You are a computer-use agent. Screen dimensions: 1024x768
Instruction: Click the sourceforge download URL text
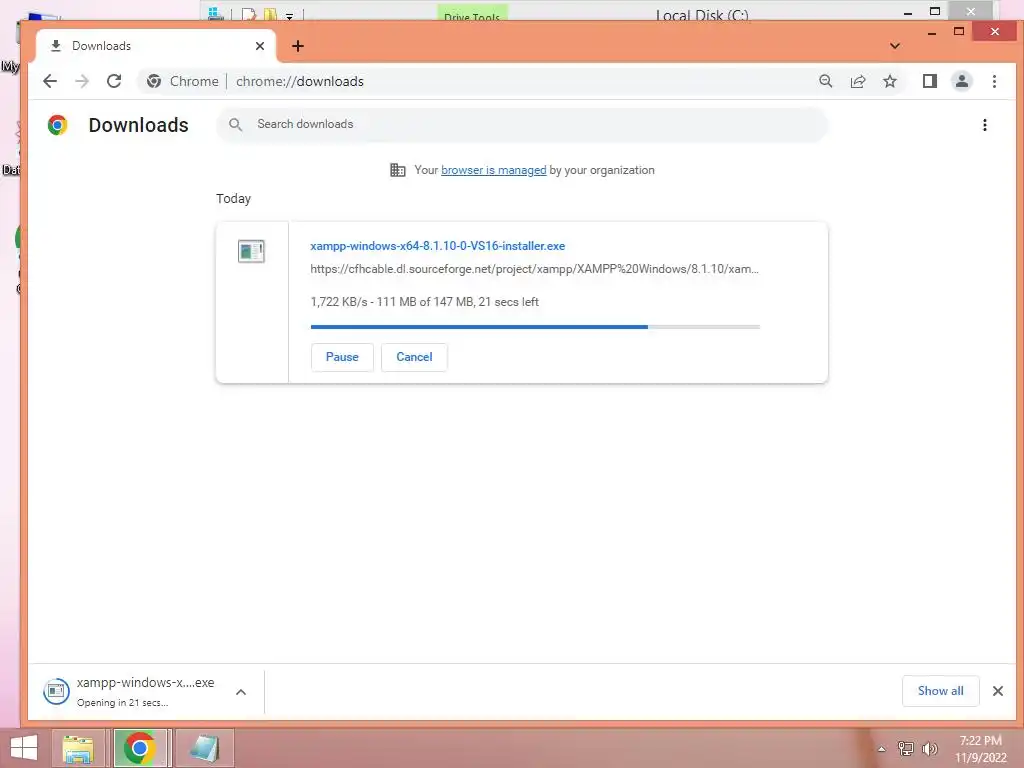pos(534,269)
